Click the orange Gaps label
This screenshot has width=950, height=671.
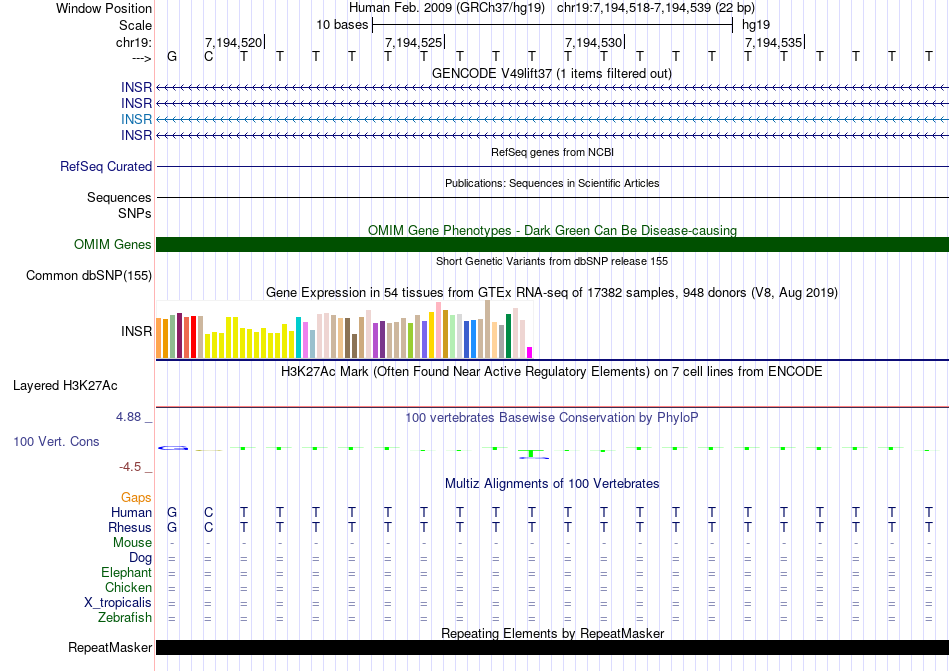[x=136, y=497]
